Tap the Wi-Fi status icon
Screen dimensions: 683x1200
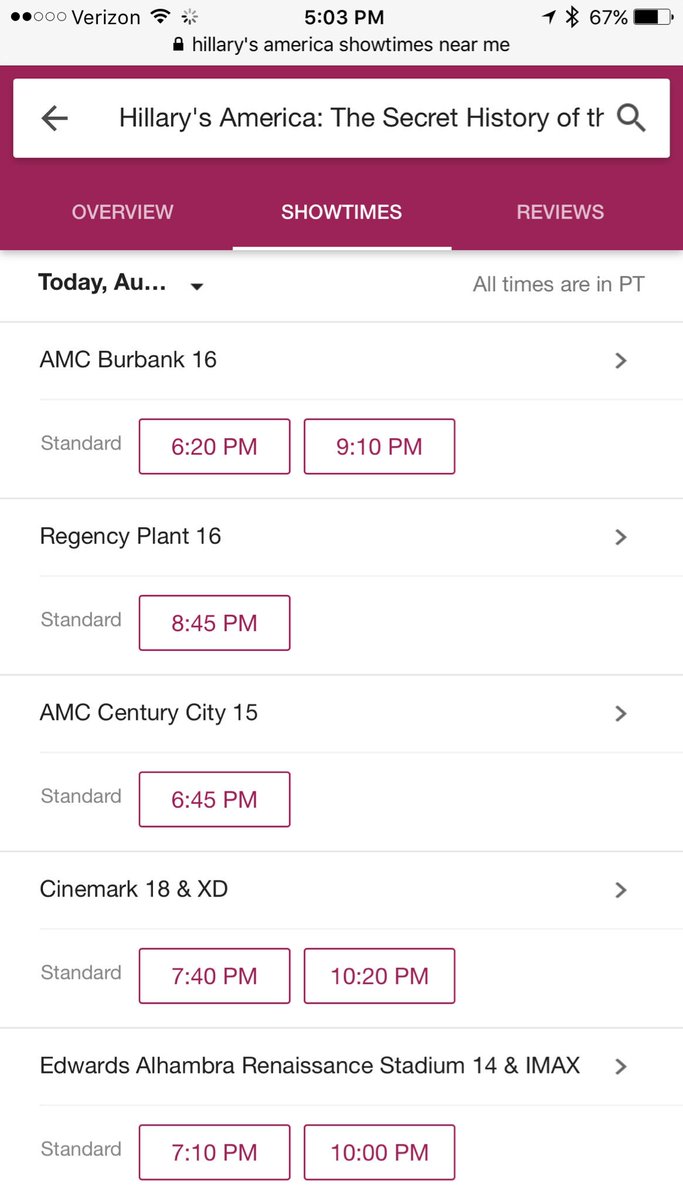click(x=160, y=17)
